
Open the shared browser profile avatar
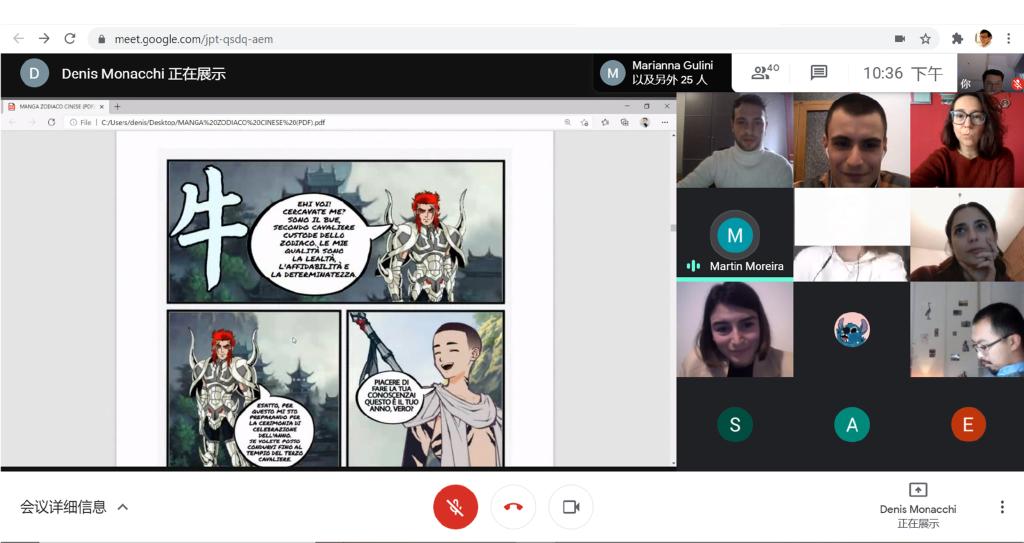(645, 122)
